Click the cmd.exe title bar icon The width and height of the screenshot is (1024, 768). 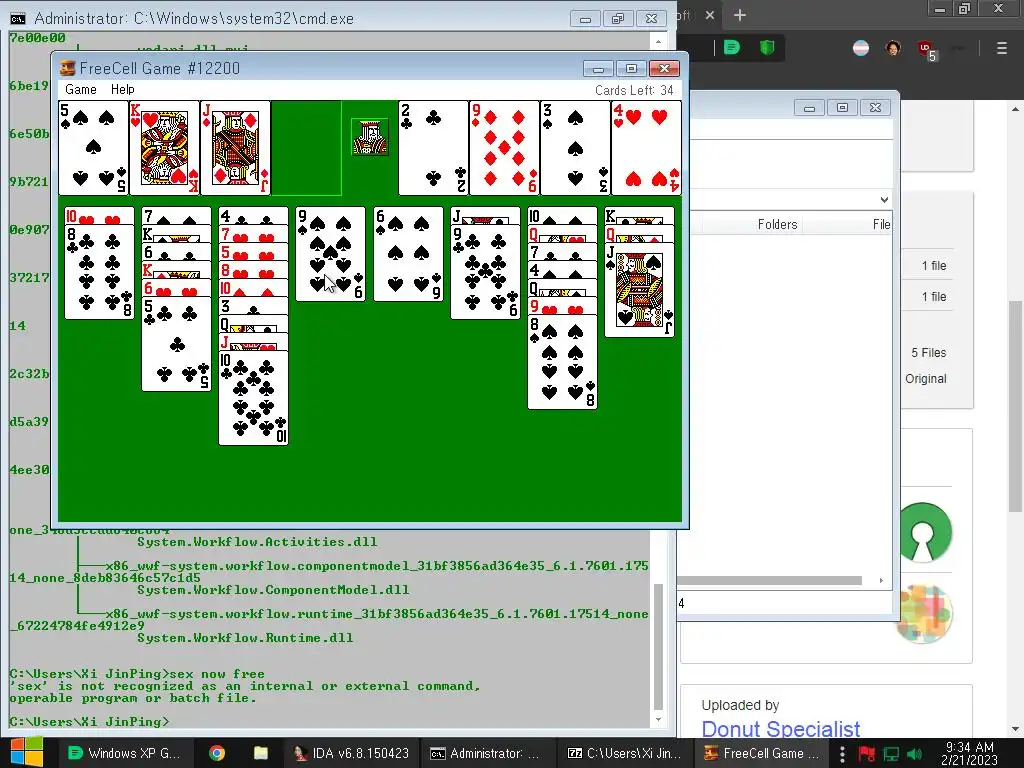tap(18, 18)
